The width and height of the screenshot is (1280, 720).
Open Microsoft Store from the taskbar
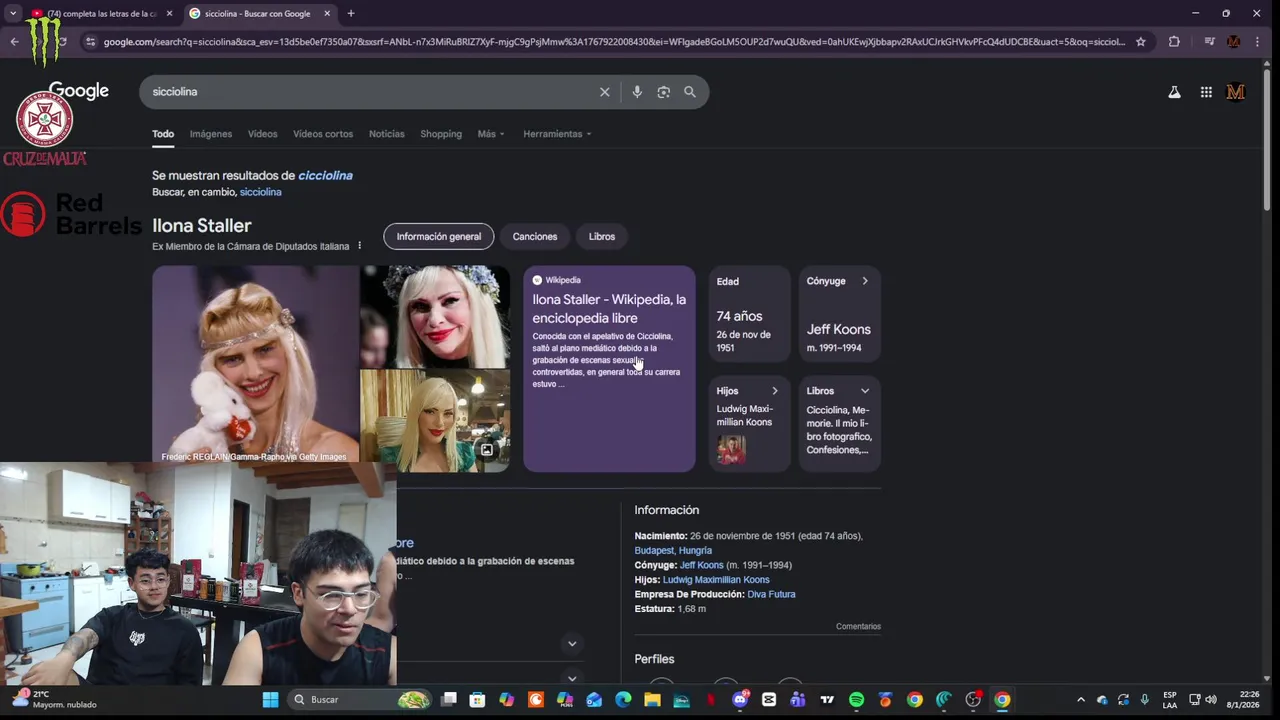(x=477, y=700)
